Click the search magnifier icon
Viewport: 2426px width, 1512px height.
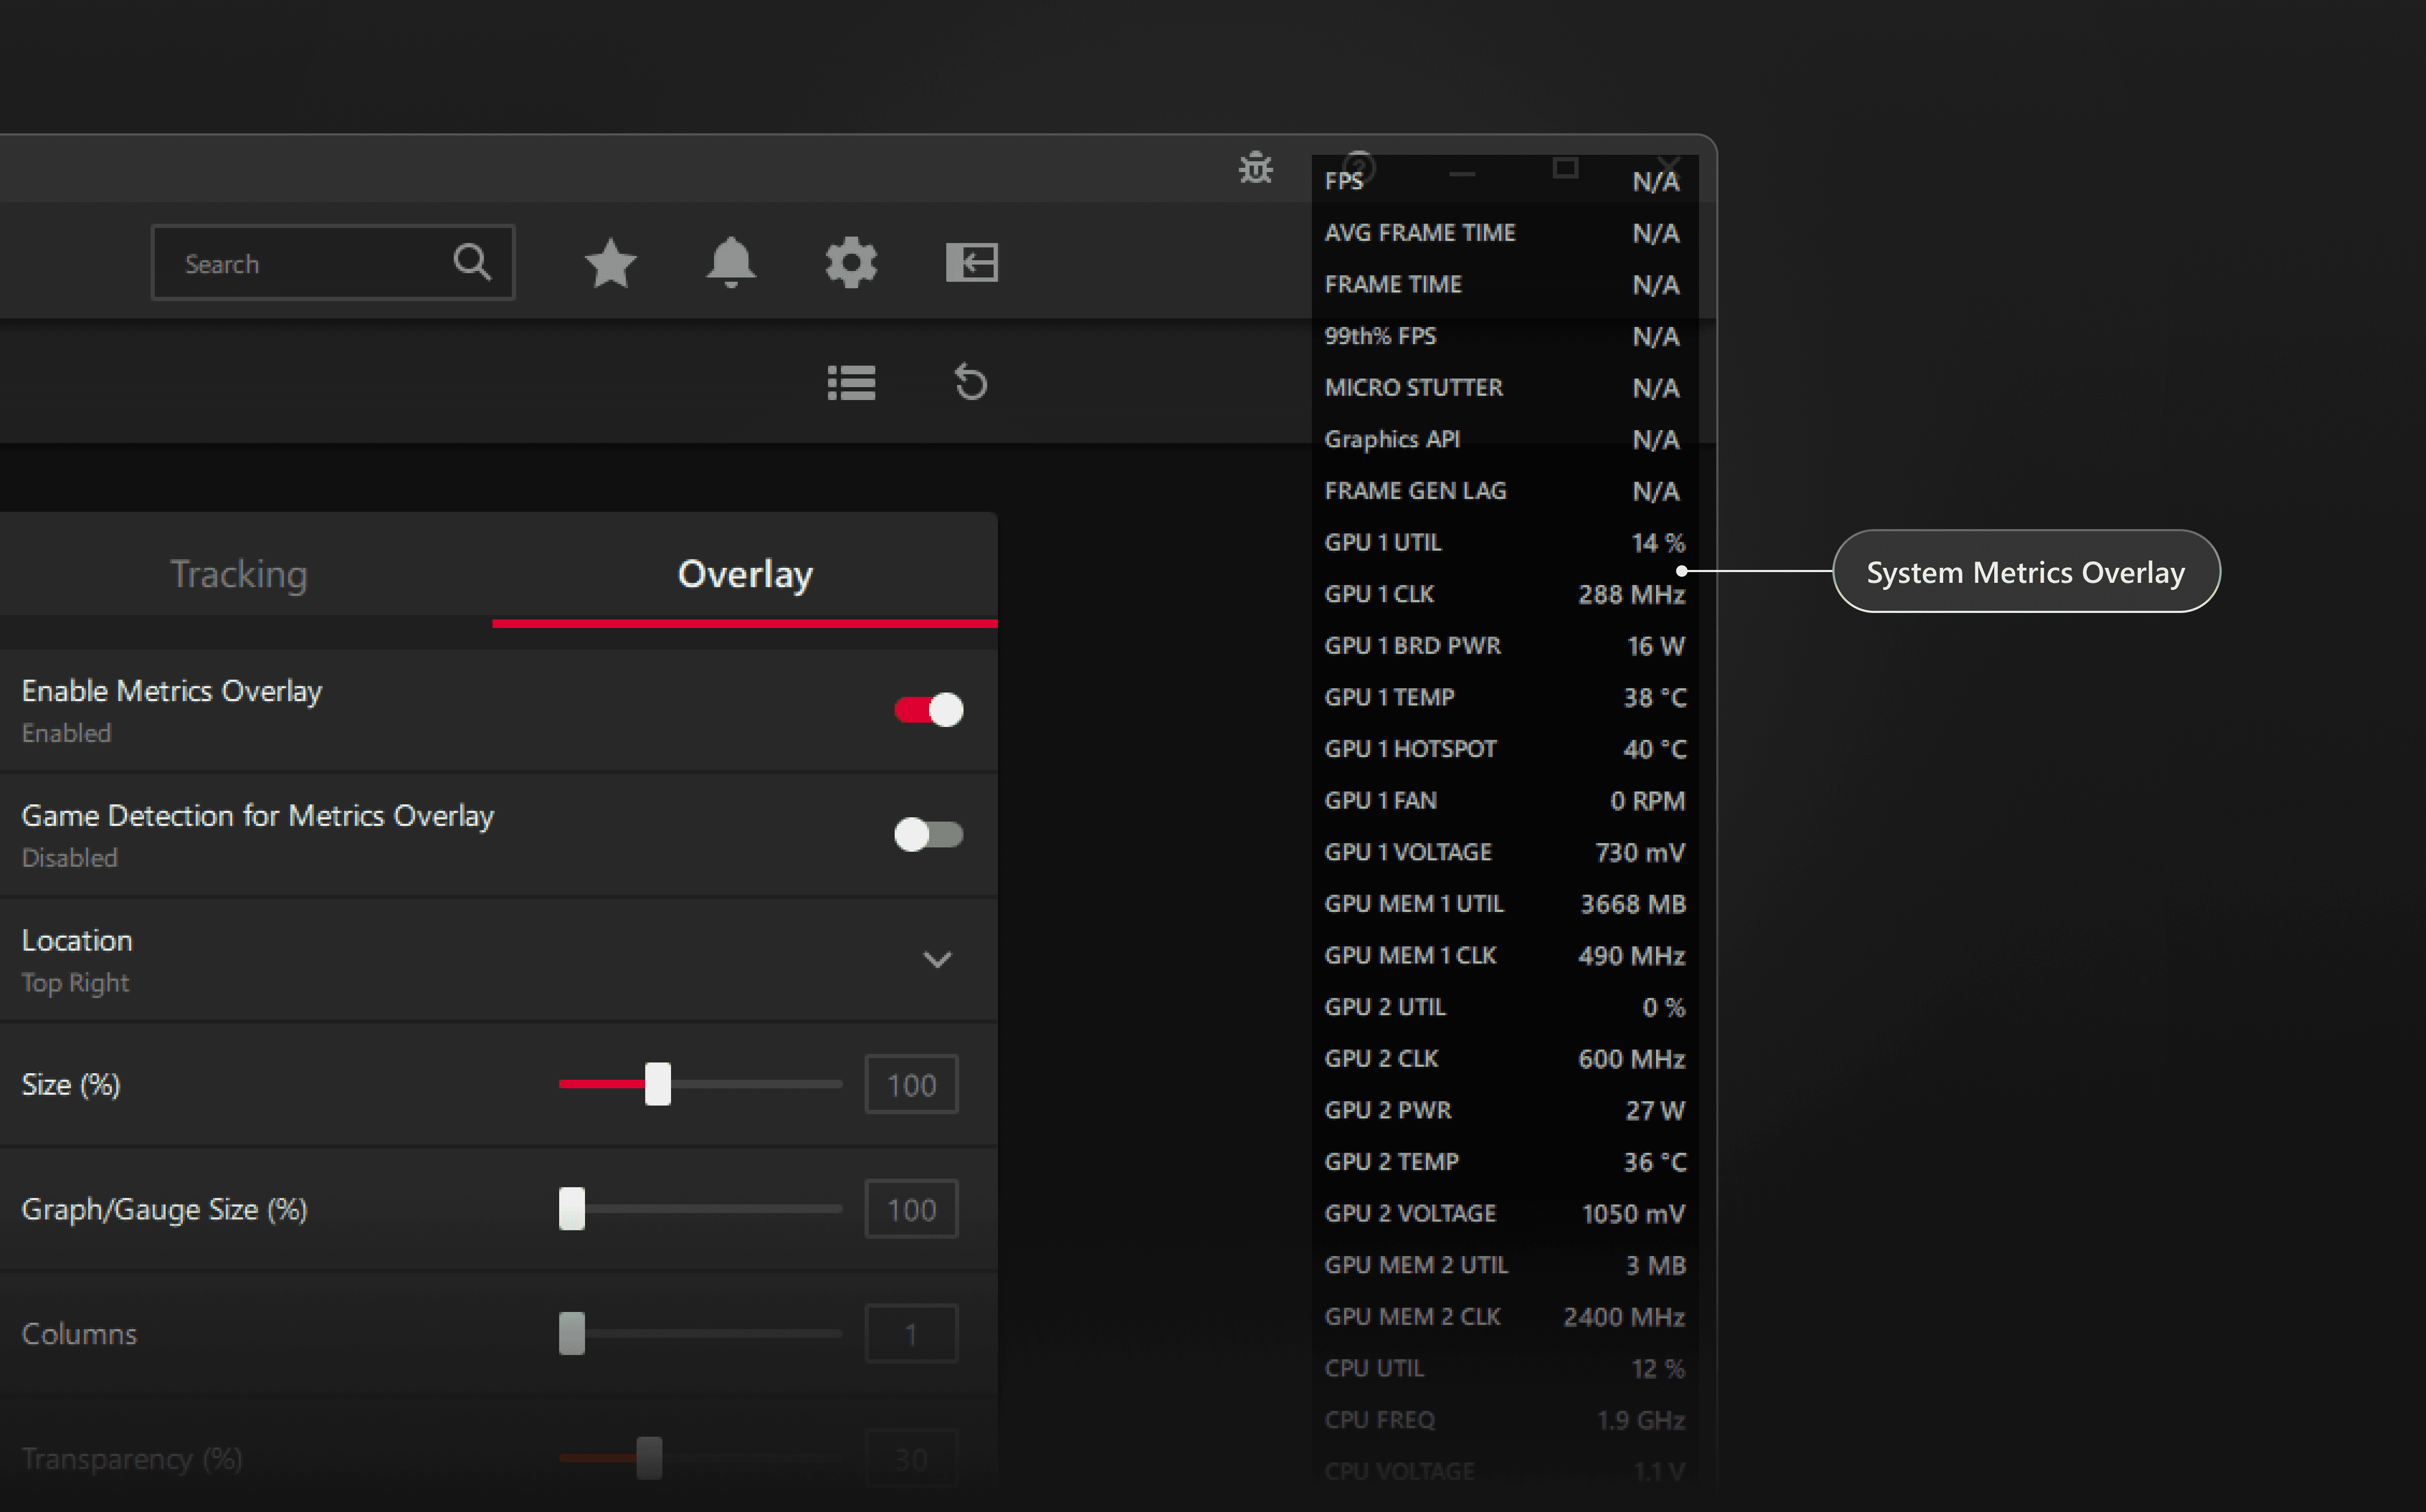(x=472, y=262)
